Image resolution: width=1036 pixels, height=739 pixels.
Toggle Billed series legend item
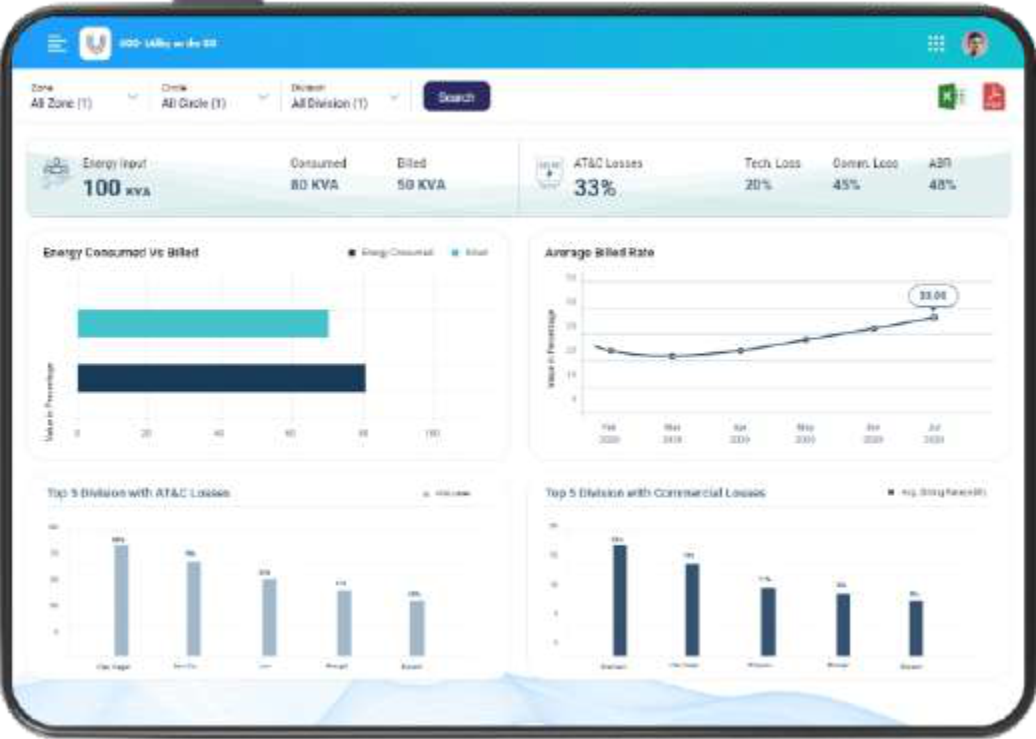(470, 253)
